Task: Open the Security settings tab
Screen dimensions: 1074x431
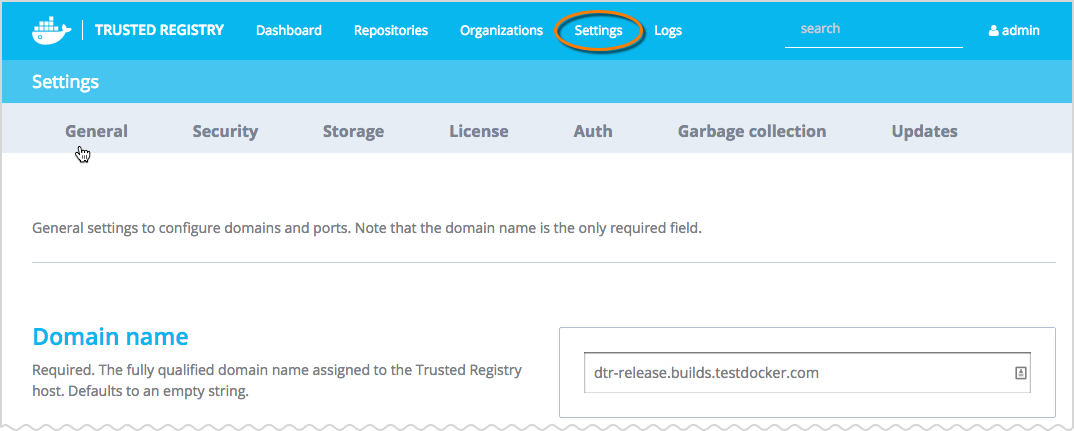Action: pyautogui.click(x=225, y=131)
